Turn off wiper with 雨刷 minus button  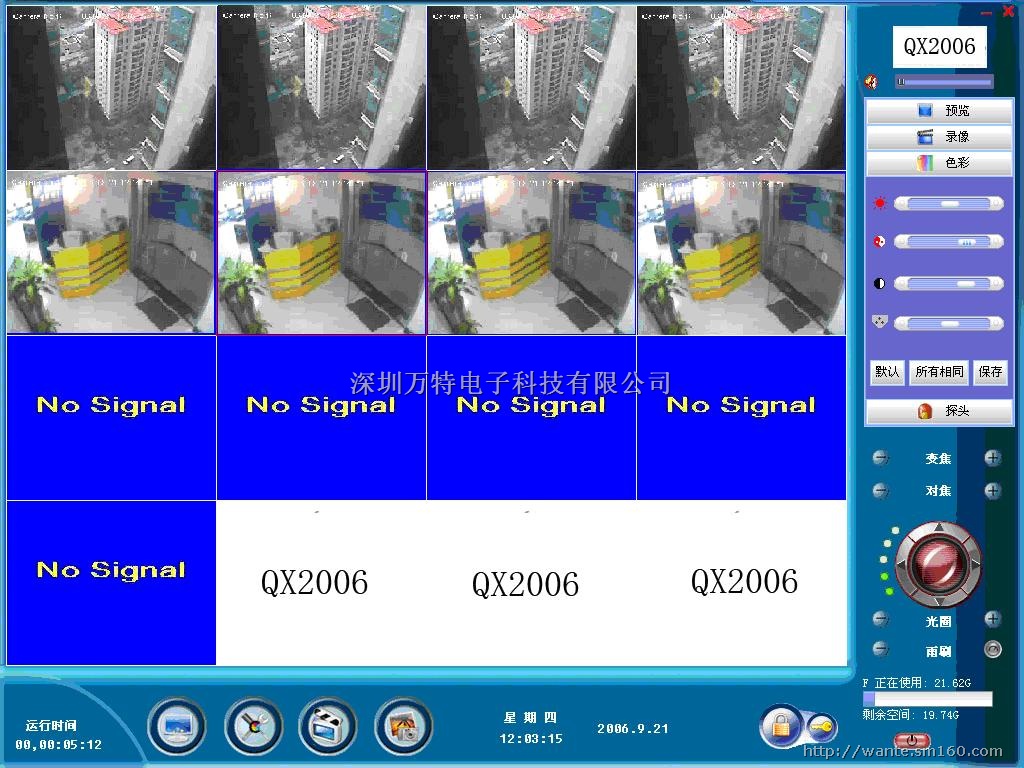point(880,650)
